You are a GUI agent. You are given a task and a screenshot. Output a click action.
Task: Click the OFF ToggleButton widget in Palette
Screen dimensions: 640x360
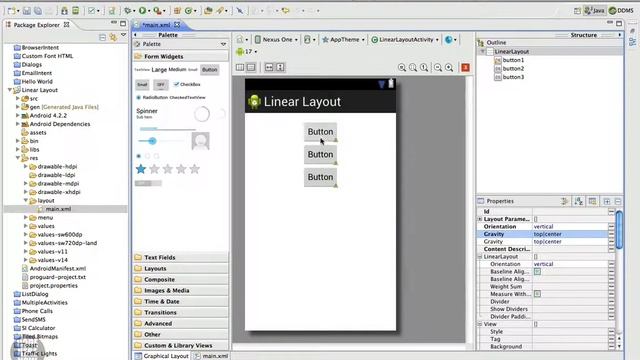click(161, 85)
